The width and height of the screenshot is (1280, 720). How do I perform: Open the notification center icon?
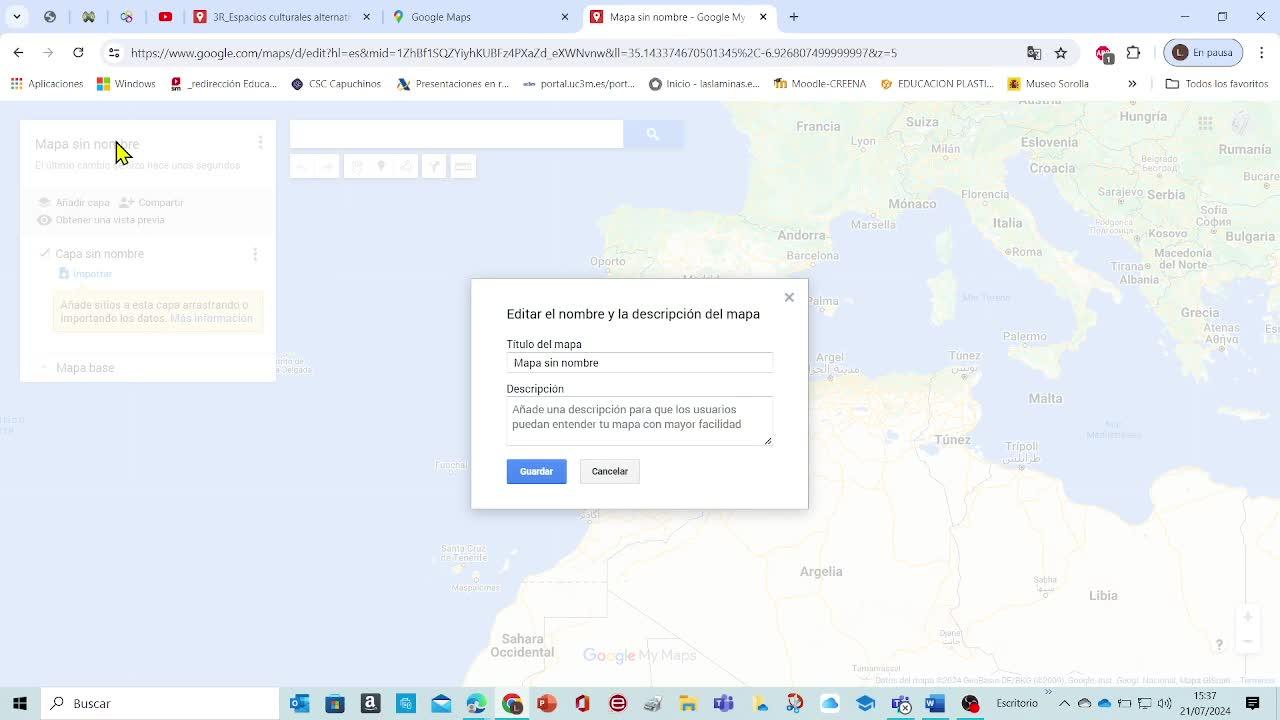click(x=1253, y=704)
